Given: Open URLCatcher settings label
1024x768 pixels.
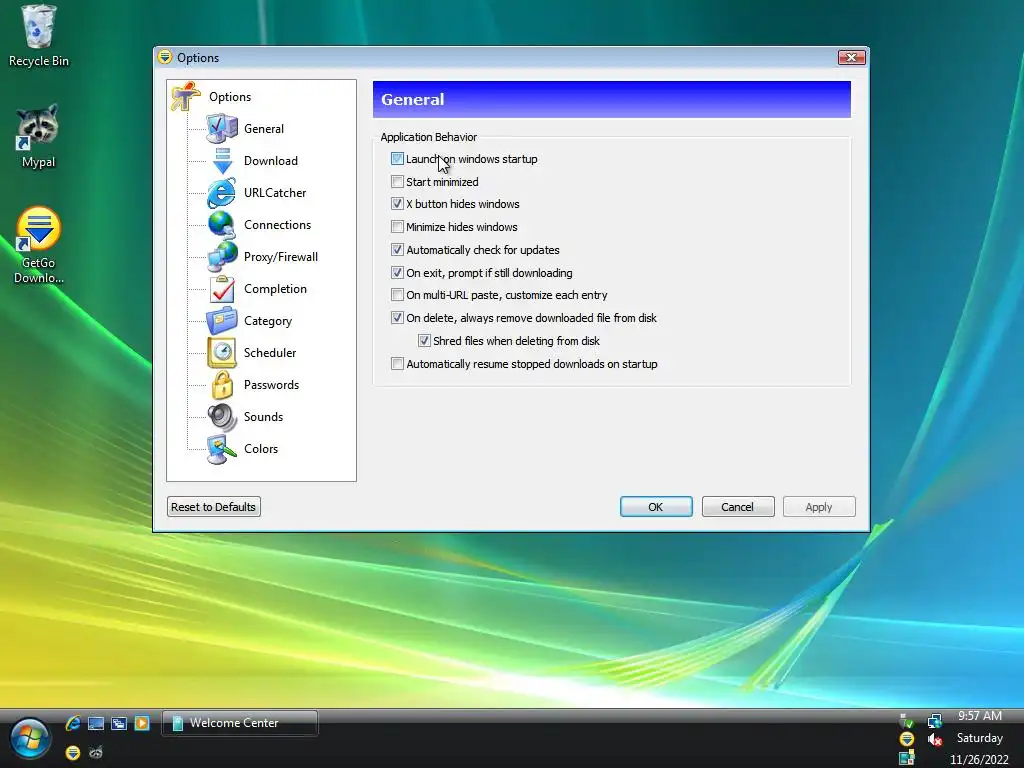Looking at the screenshot, I should point(275,193).
